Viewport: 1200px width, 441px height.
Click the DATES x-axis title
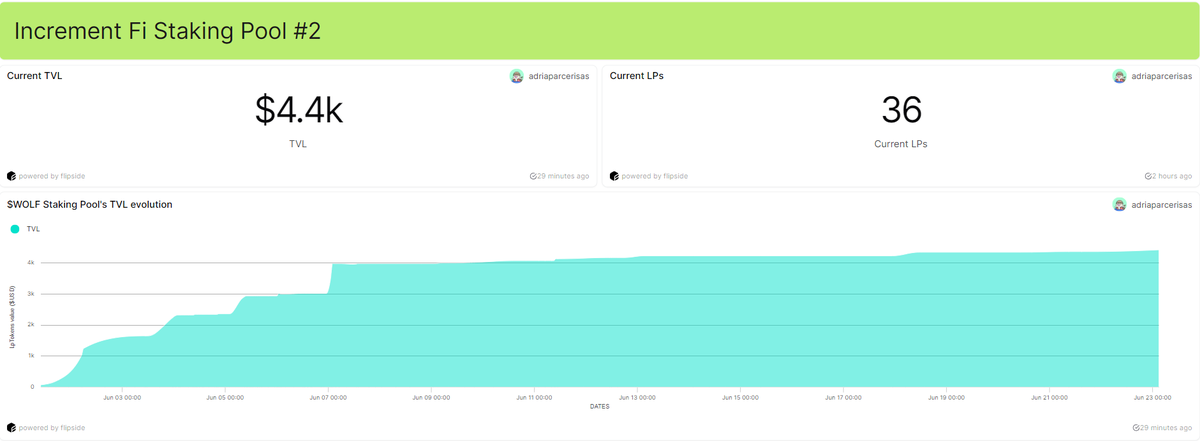coord(599,406)
